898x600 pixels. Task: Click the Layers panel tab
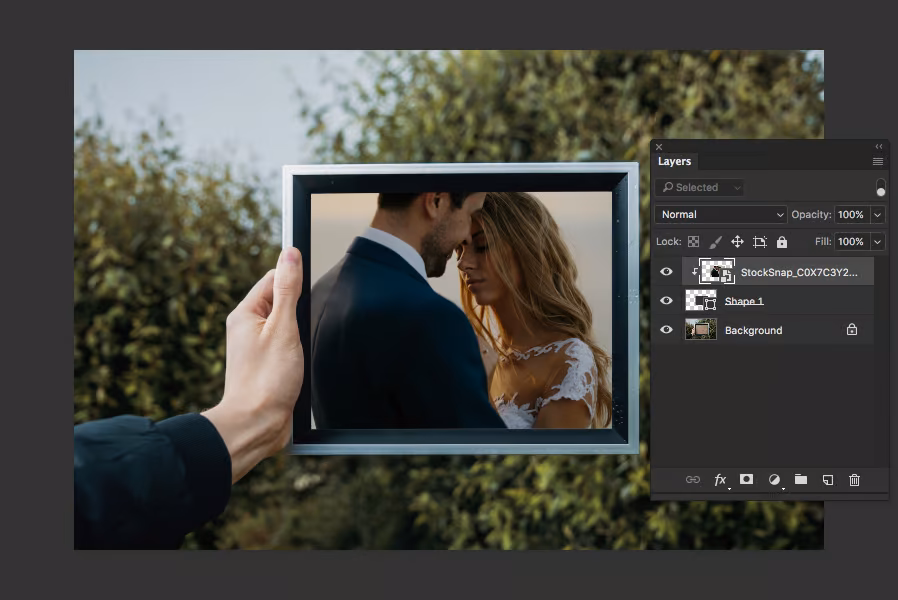tap(674, 161)
